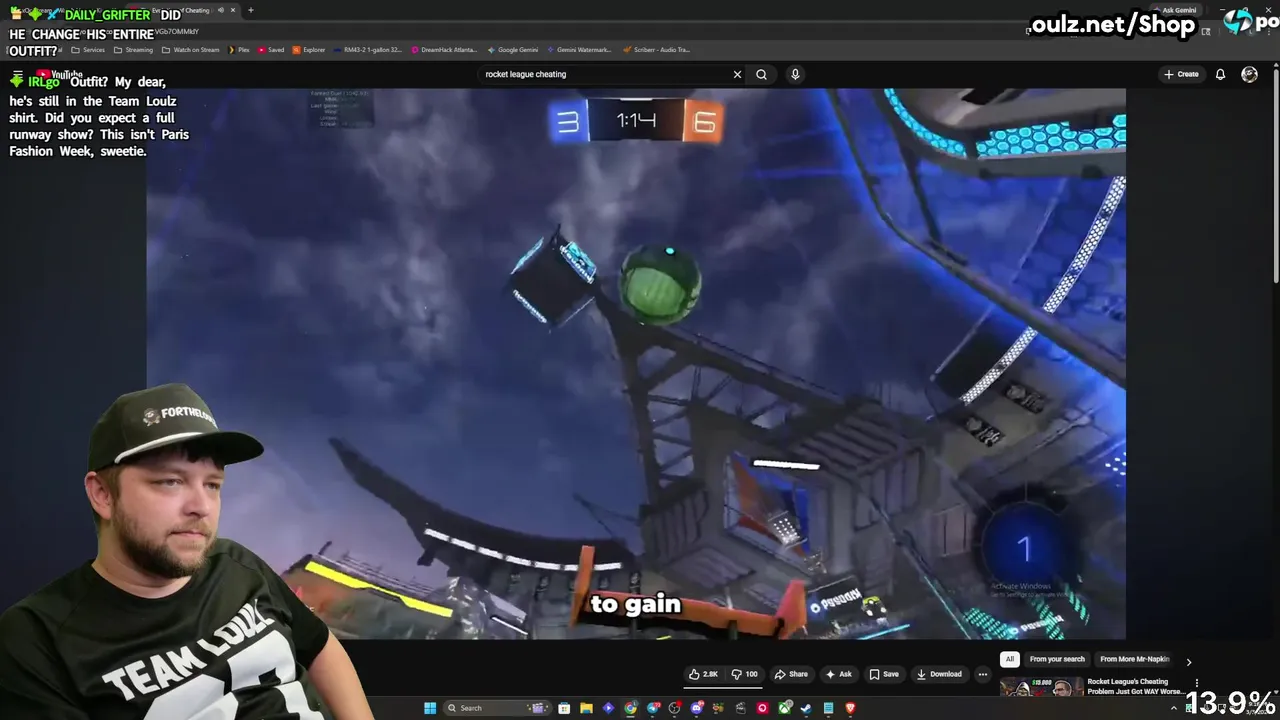The width and height of the screenshot is (1280, 720).
Task: Open Google Chrome from the taskbar
Action: click(630, 708)
